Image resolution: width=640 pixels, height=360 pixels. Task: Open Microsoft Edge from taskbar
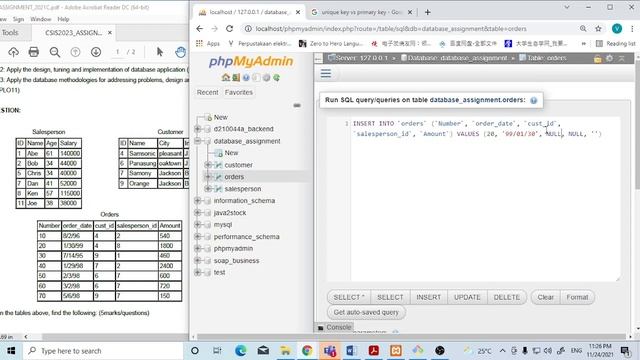coord(241,351)
